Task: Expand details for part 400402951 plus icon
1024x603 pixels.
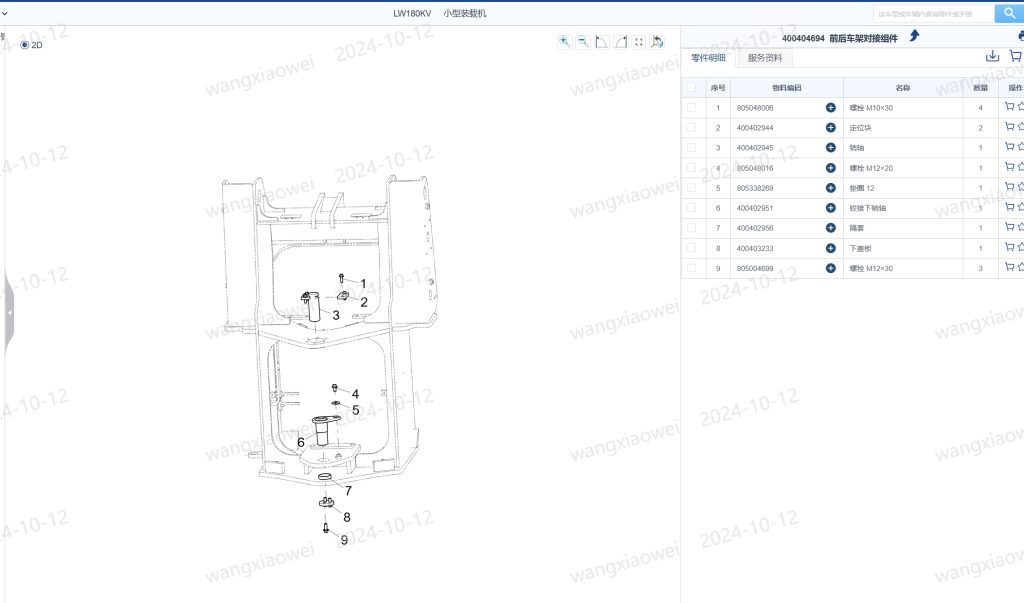Action: point(831,208)
